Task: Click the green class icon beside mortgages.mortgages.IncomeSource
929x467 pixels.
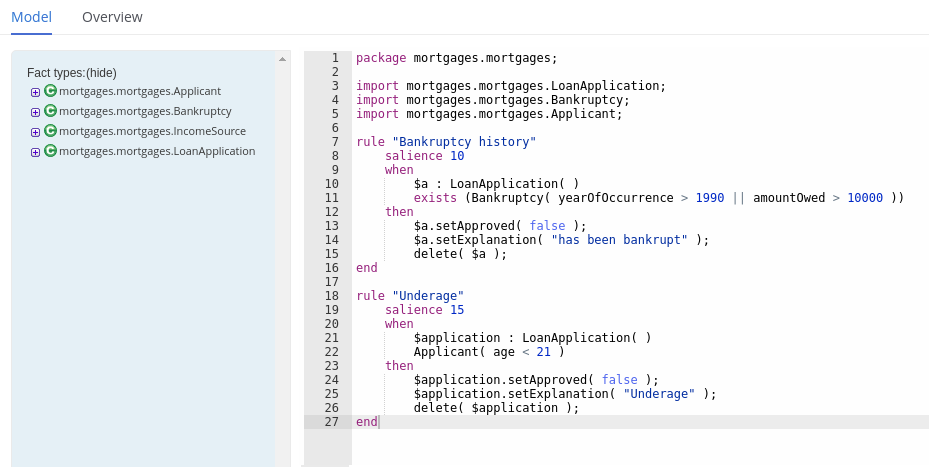Action: coord(50,131)
